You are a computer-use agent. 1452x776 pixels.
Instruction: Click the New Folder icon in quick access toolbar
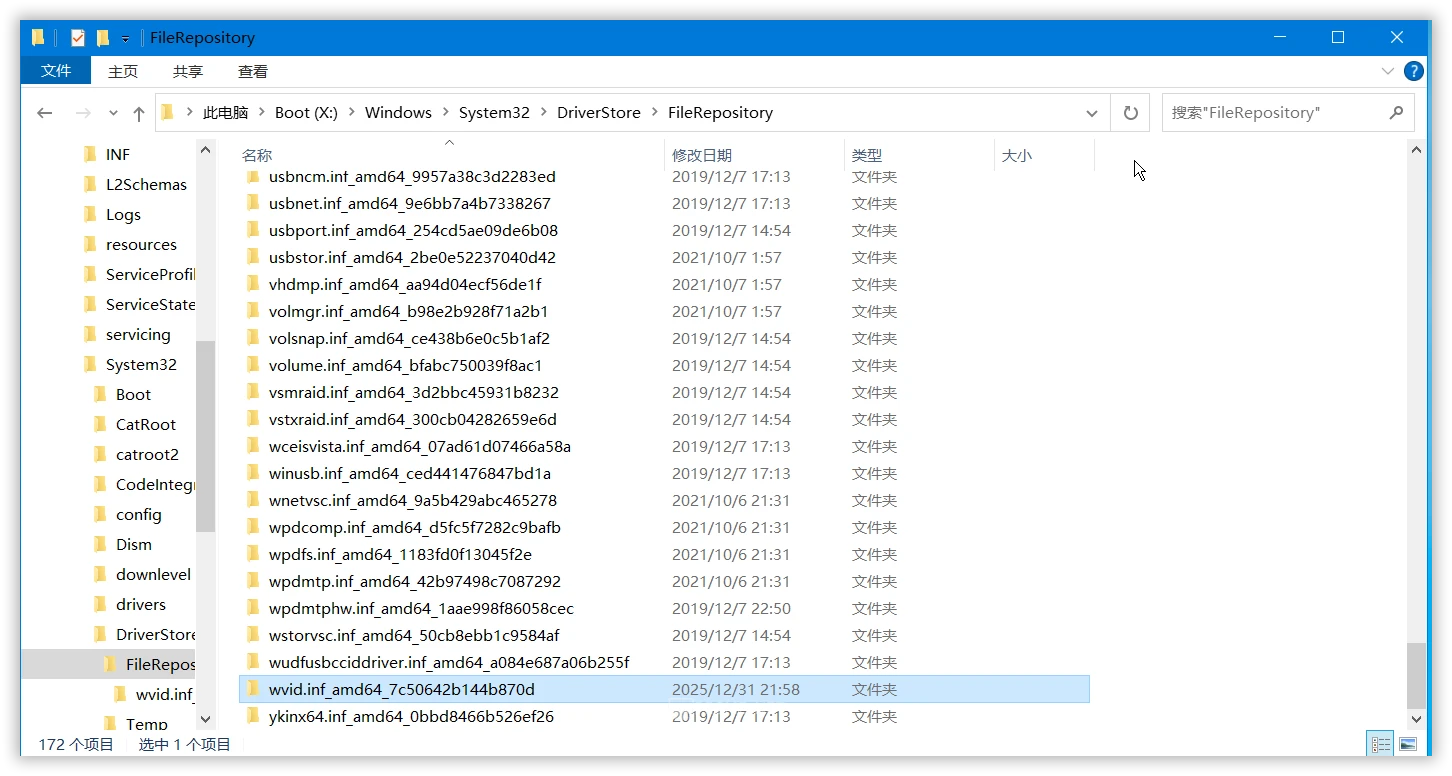coord(104,36)
